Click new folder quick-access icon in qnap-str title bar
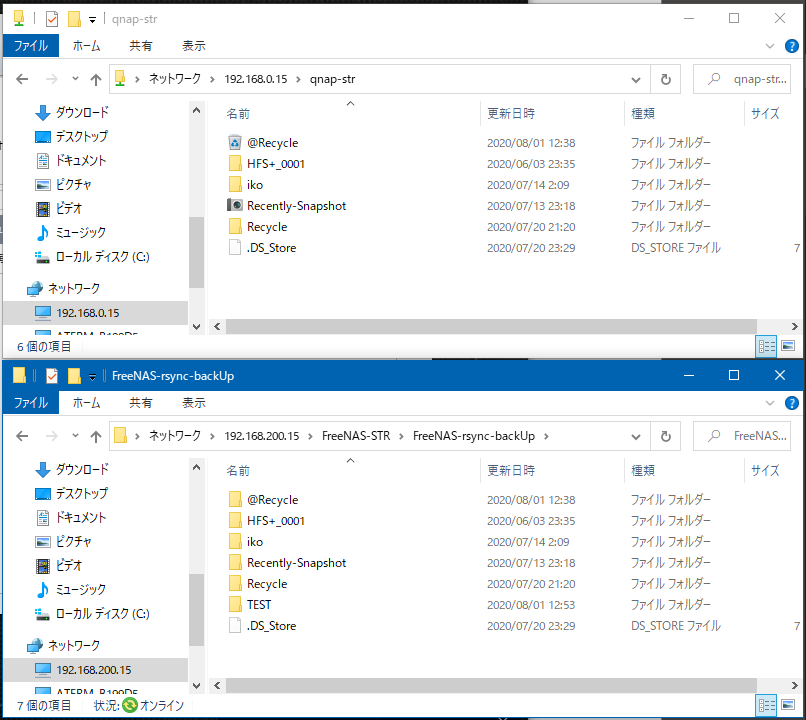Viewport: 806px width, 720px height. point(75,19)
